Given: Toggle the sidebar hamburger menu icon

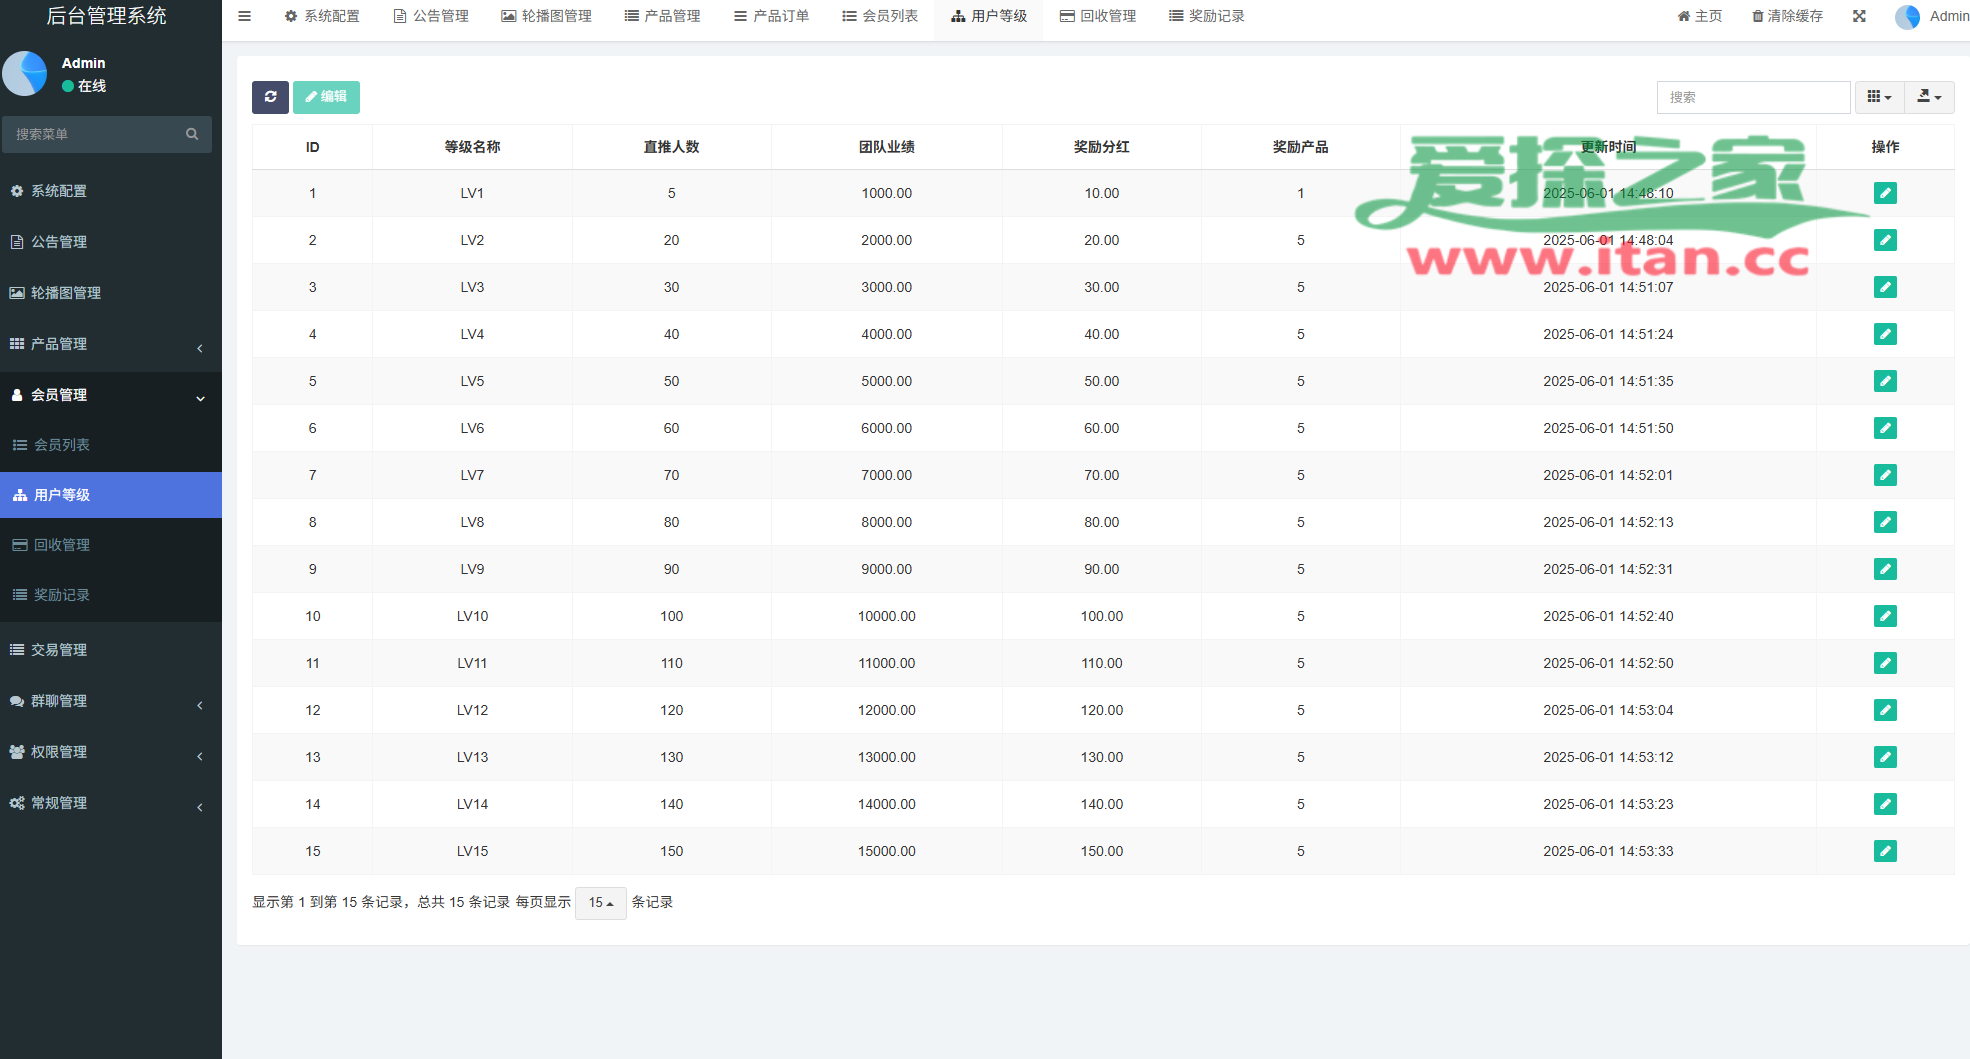Looking at the screenshot, I should (x=244, y=16).
